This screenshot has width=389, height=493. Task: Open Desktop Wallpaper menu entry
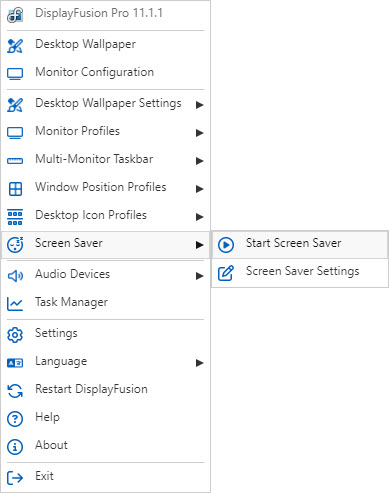click(105, 46)
